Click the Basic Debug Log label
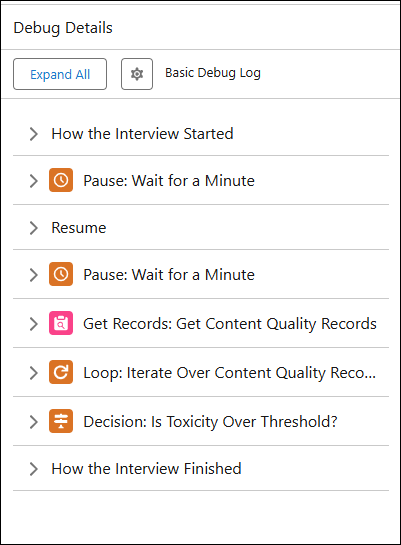This screenshot has height=545, width=401. [x=213, y=73]
